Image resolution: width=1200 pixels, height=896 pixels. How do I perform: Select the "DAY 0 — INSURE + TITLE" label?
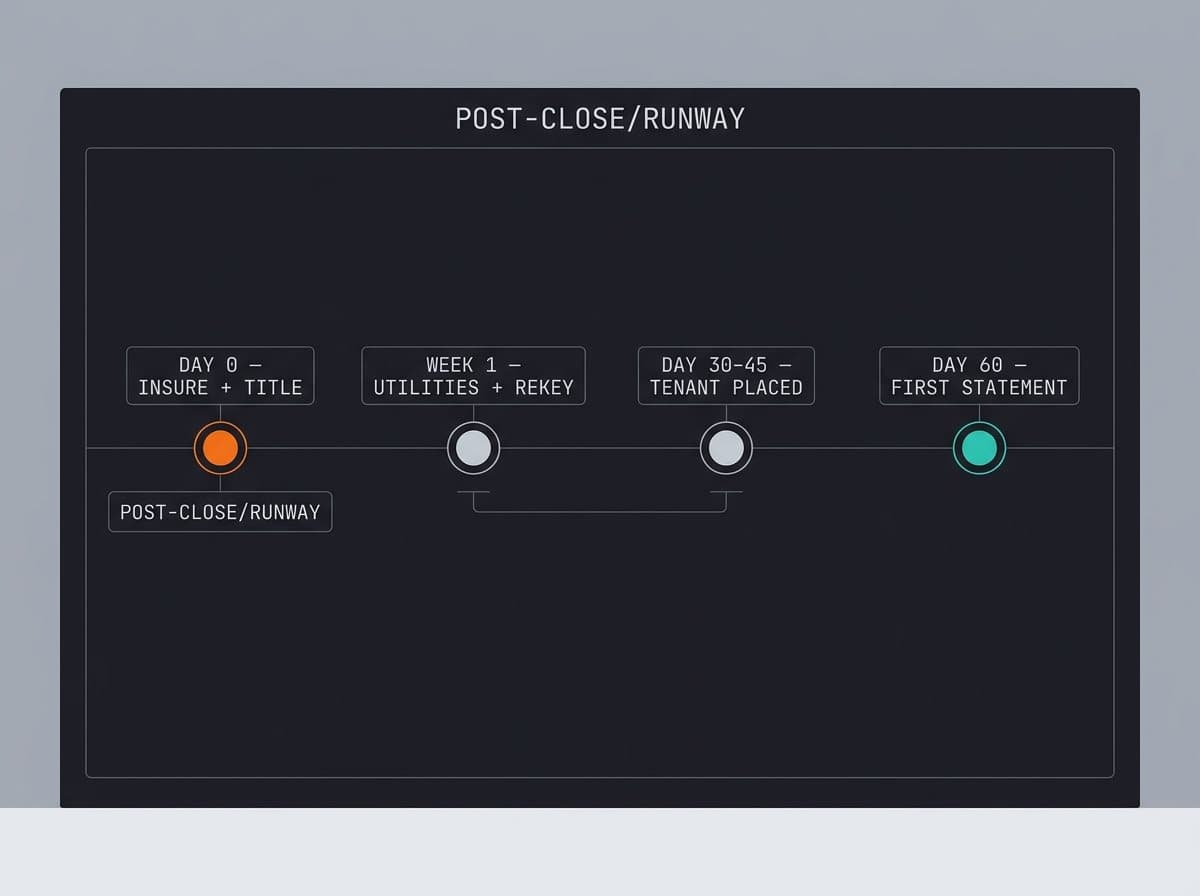pos(220,376)
